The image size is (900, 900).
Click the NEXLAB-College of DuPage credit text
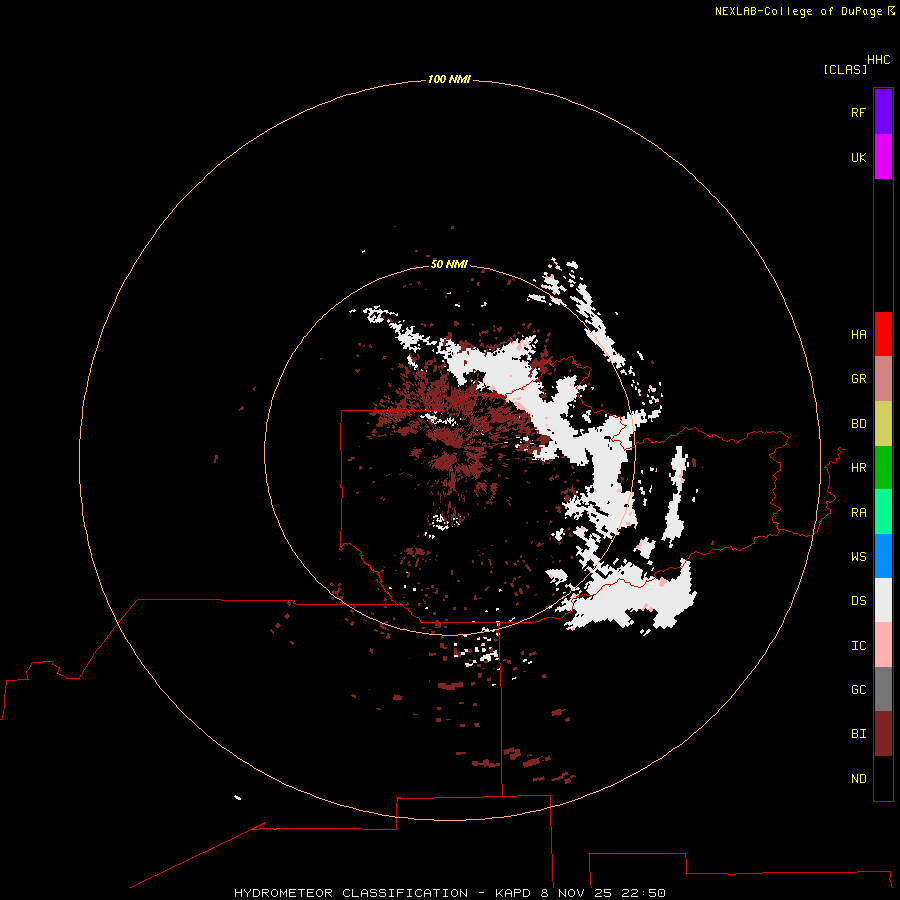coord(798,11)
